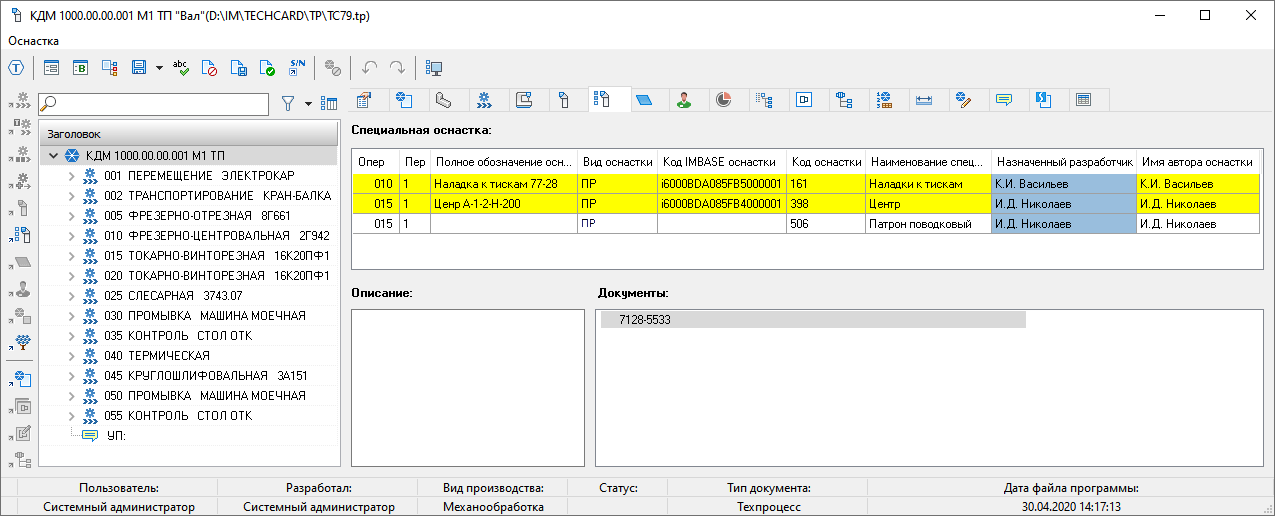Select the 7128-5533 document entry

pyautogui.click(x=645, y=320)
